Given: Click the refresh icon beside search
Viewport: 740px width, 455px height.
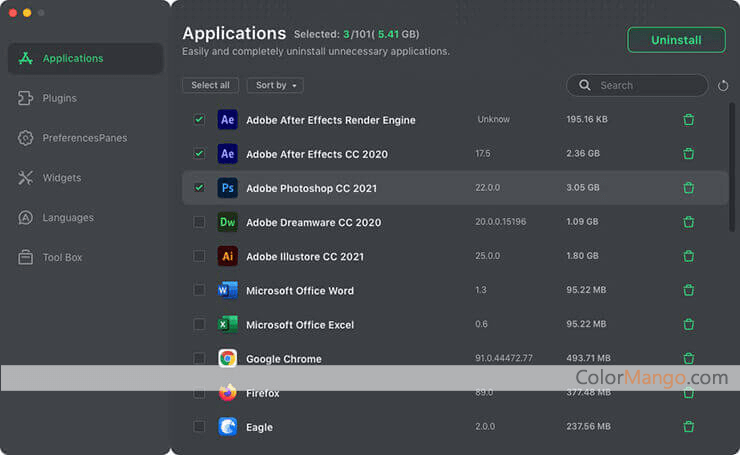Looking at the screenshot, I should [x=720, y=86].
